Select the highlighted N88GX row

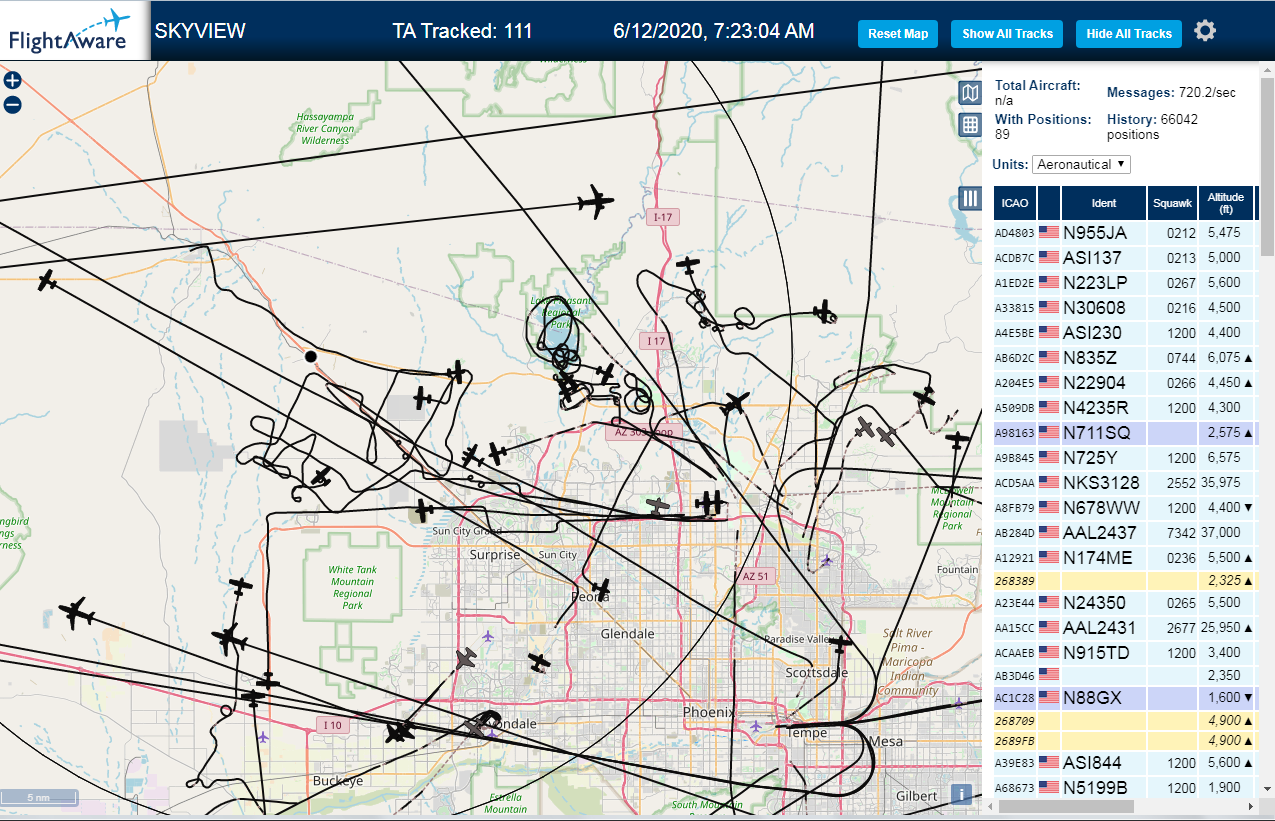tap(1125, 698)
